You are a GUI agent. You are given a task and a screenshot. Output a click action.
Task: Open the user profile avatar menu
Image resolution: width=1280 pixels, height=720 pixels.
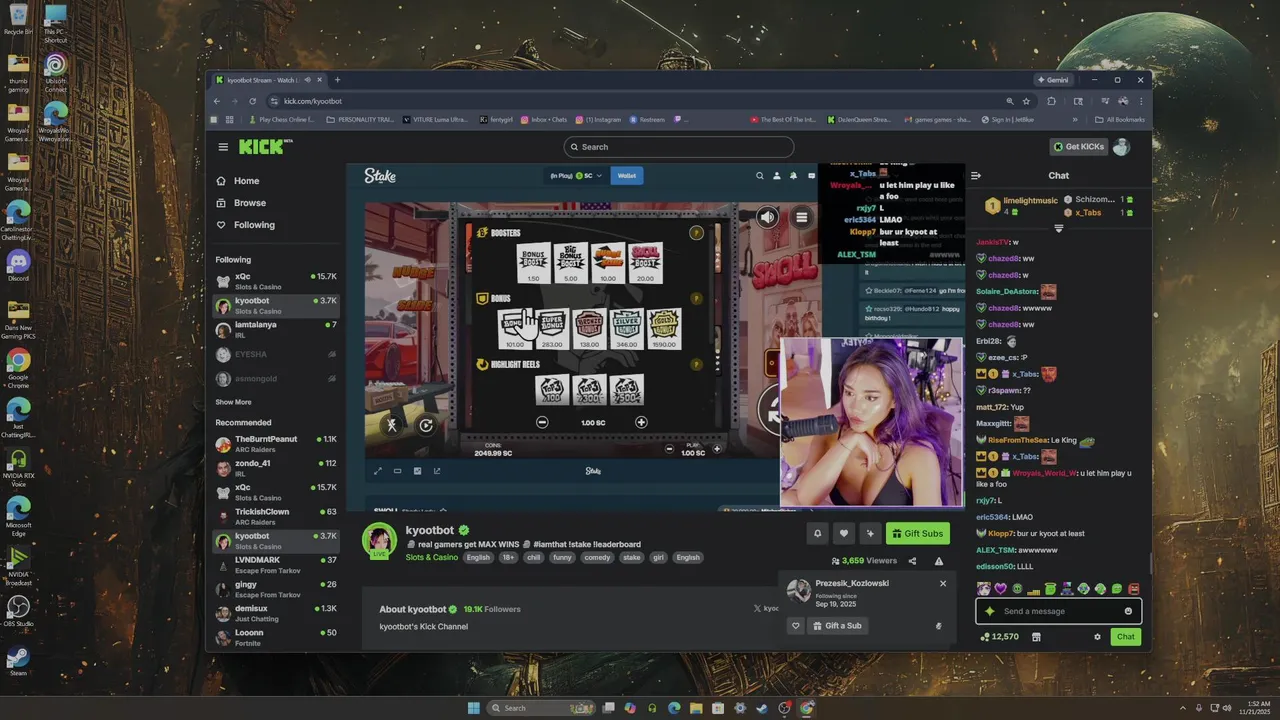coord(1121,147)
